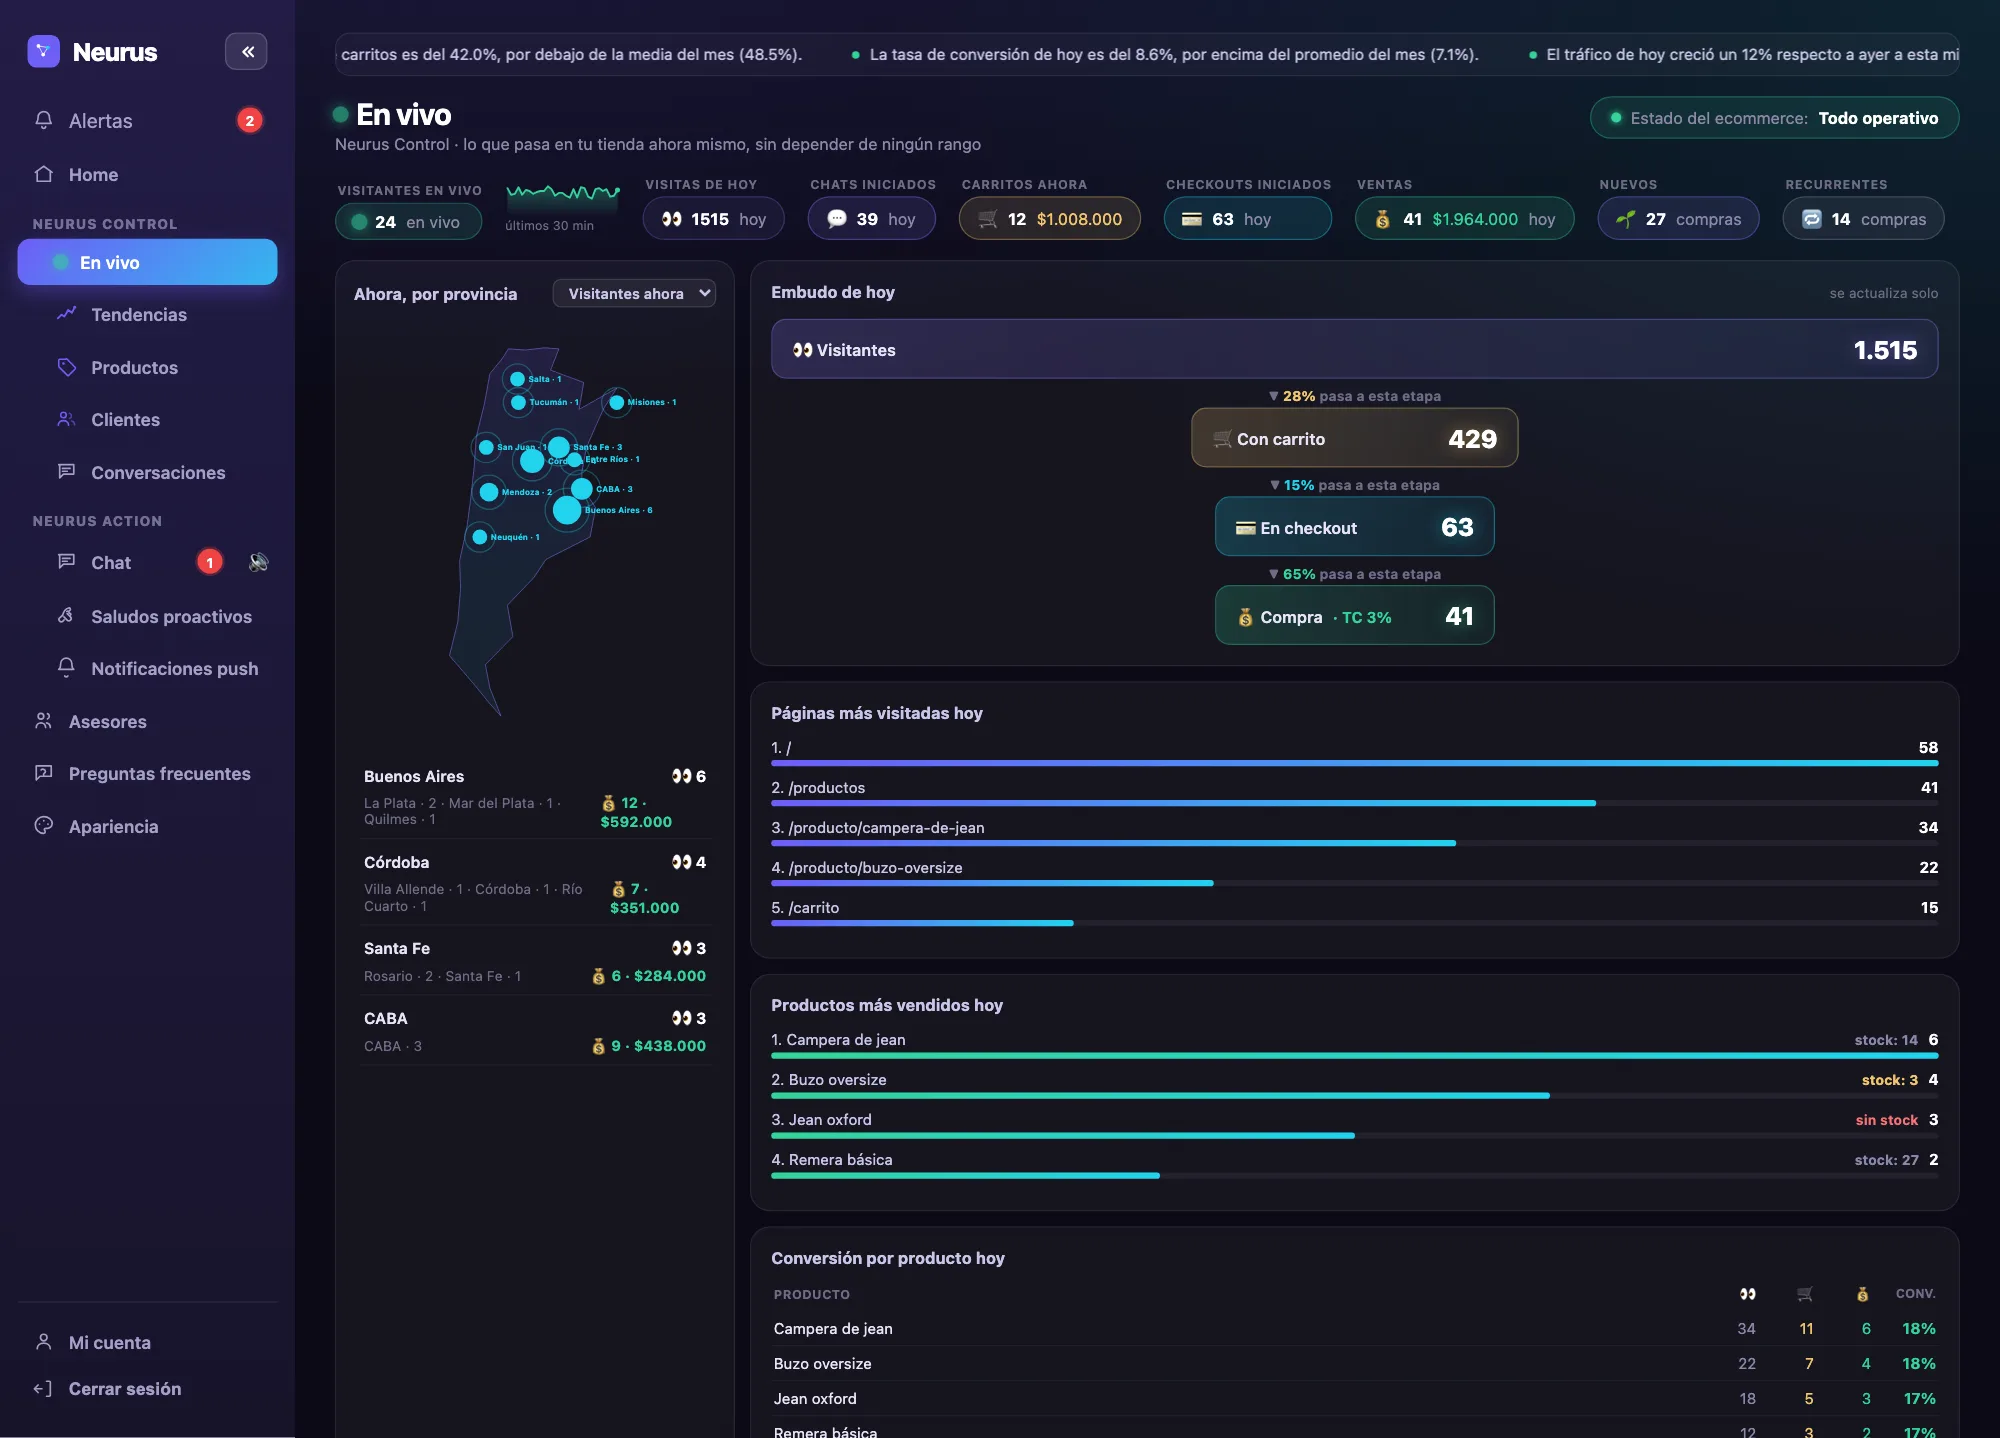Toggle the muted sound icon beside Chat
This screenshot has width=2000, height=1438.
[259, 562]
